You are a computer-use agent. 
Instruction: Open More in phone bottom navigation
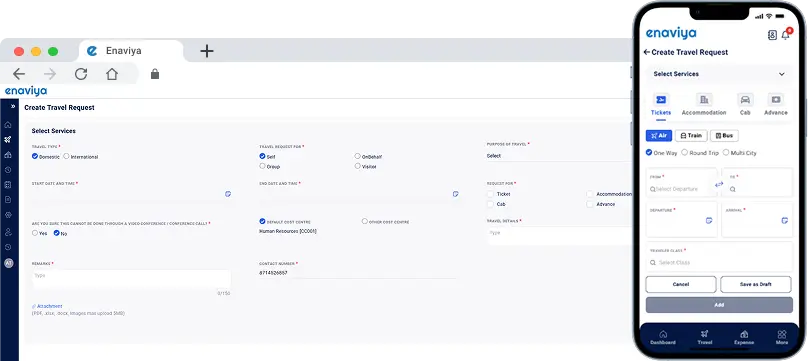coord(782,337)
